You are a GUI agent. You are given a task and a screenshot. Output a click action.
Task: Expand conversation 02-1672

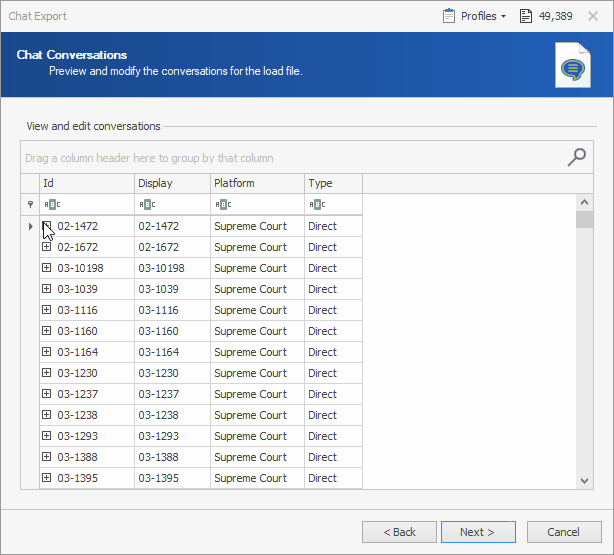[47, 247]
